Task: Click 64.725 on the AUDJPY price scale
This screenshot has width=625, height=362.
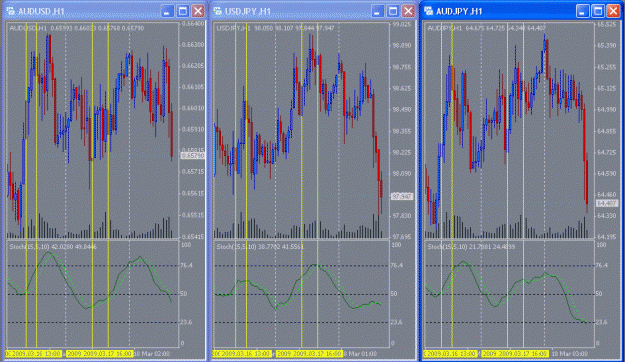Action: click(x=607, y=152)
